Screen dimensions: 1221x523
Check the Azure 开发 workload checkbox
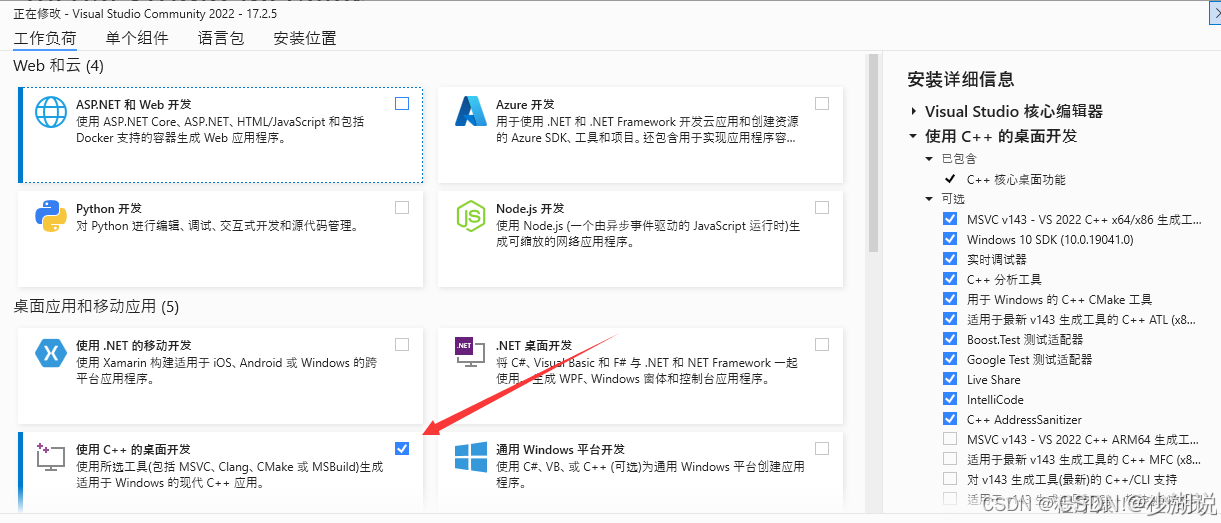point(822,103)
